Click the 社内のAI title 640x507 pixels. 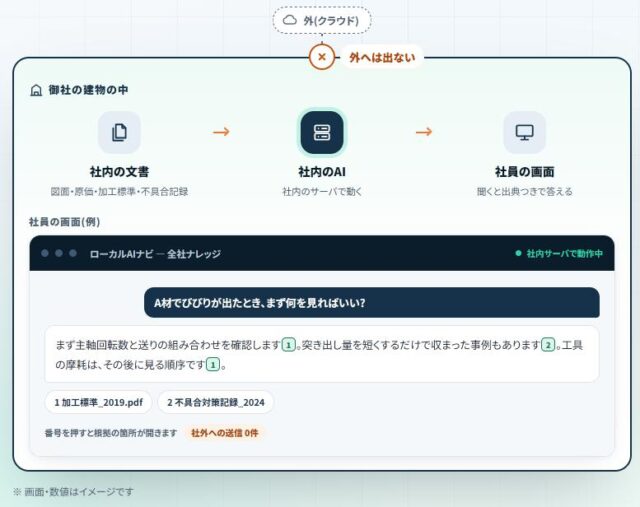[322, 172]
